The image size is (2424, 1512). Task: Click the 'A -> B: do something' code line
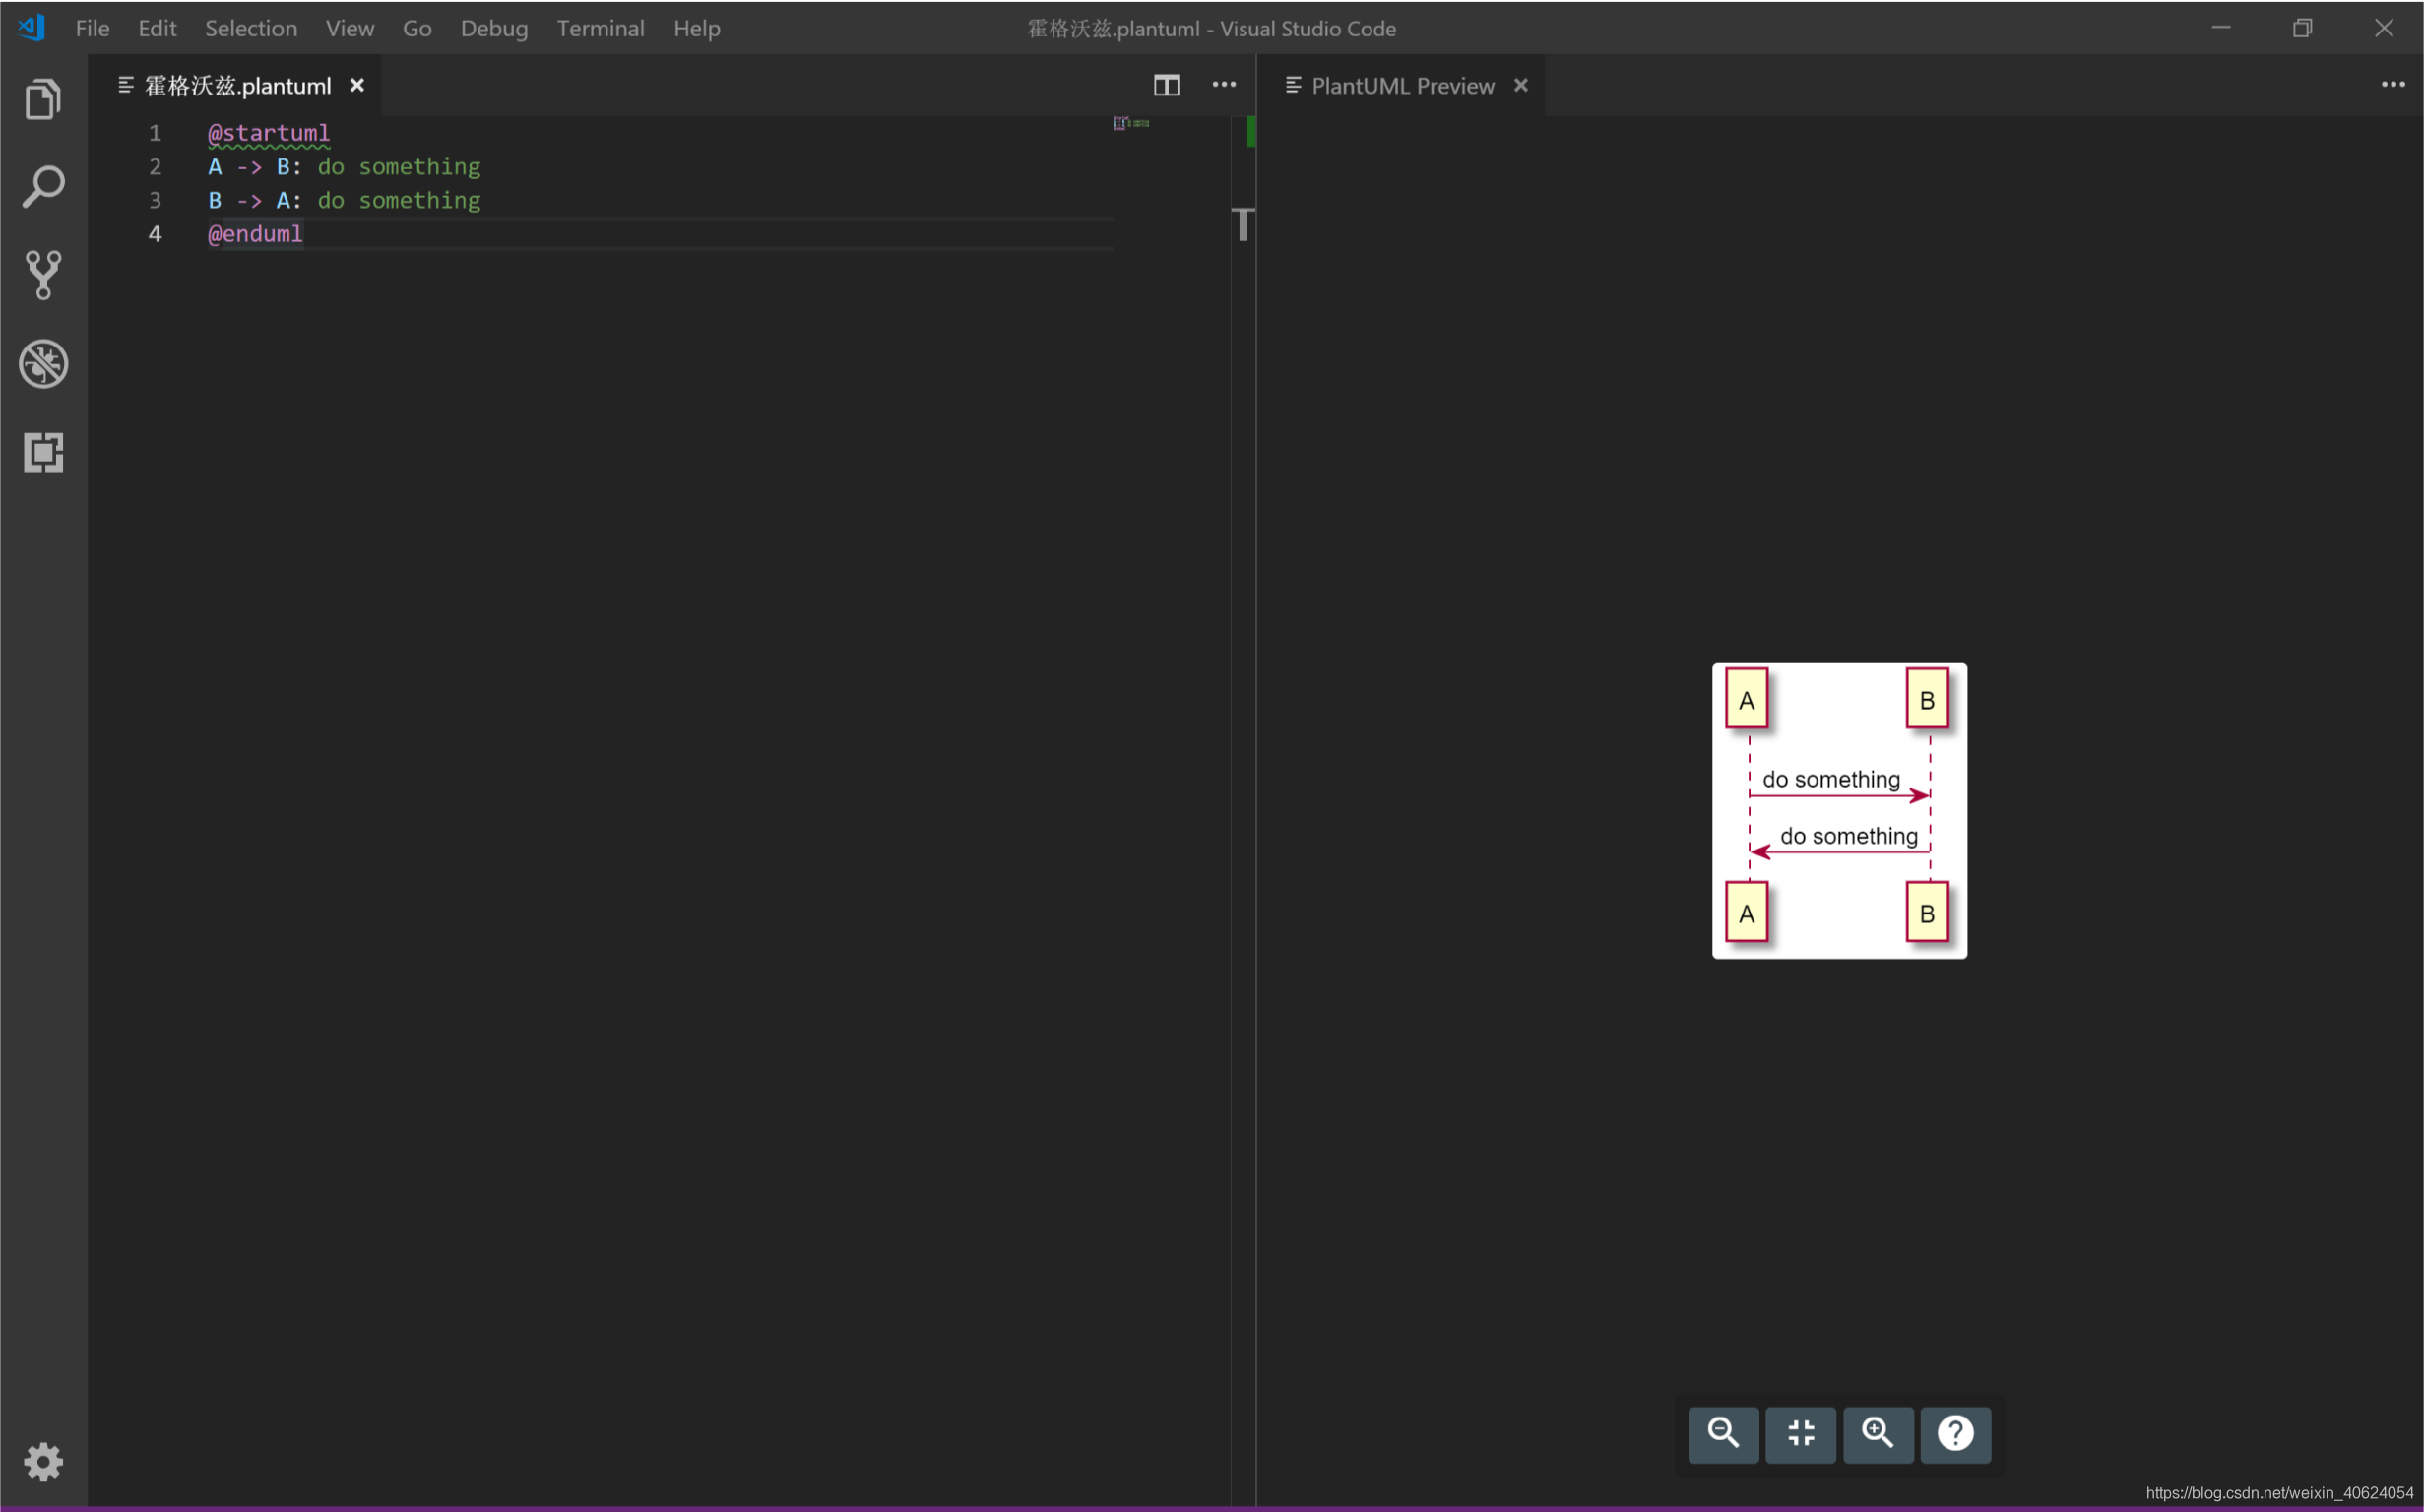coord(344,166)
